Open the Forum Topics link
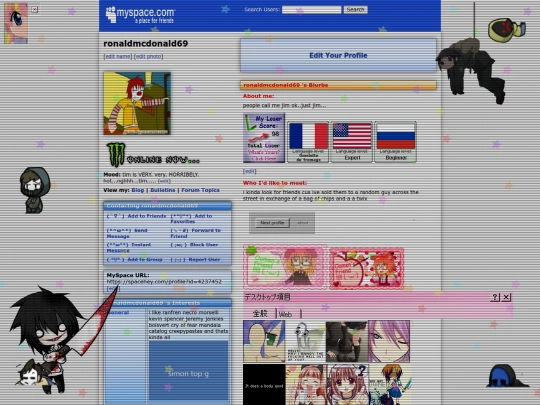 click(200, 190)
